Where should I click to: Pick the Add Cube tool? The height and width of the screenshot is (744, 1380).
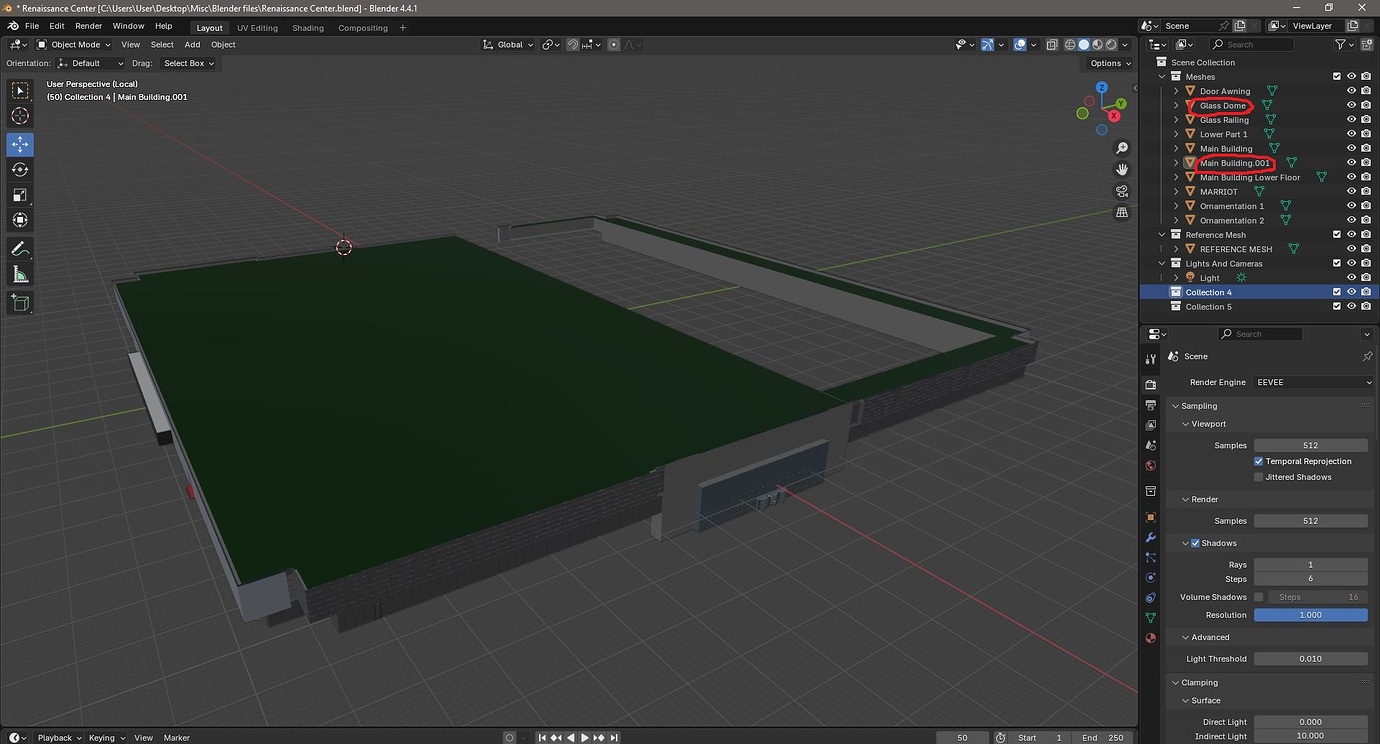[x=20, y=303]
